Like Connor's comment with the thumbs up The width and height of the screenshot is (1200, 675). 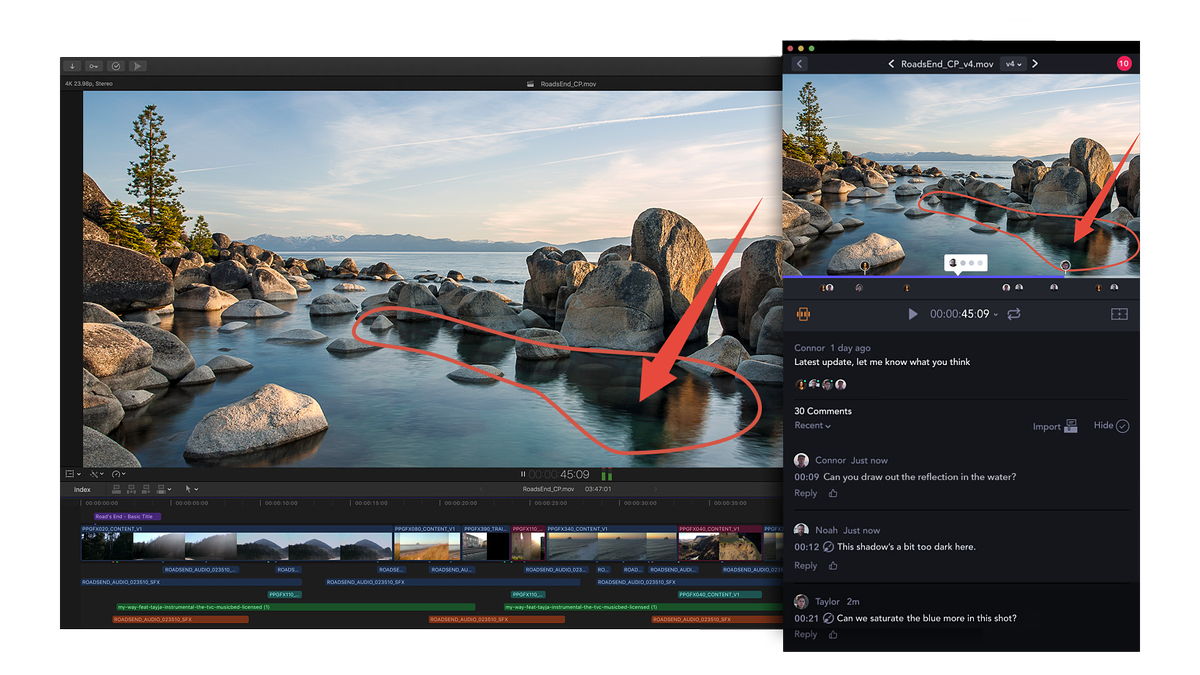tap(832, 493)
